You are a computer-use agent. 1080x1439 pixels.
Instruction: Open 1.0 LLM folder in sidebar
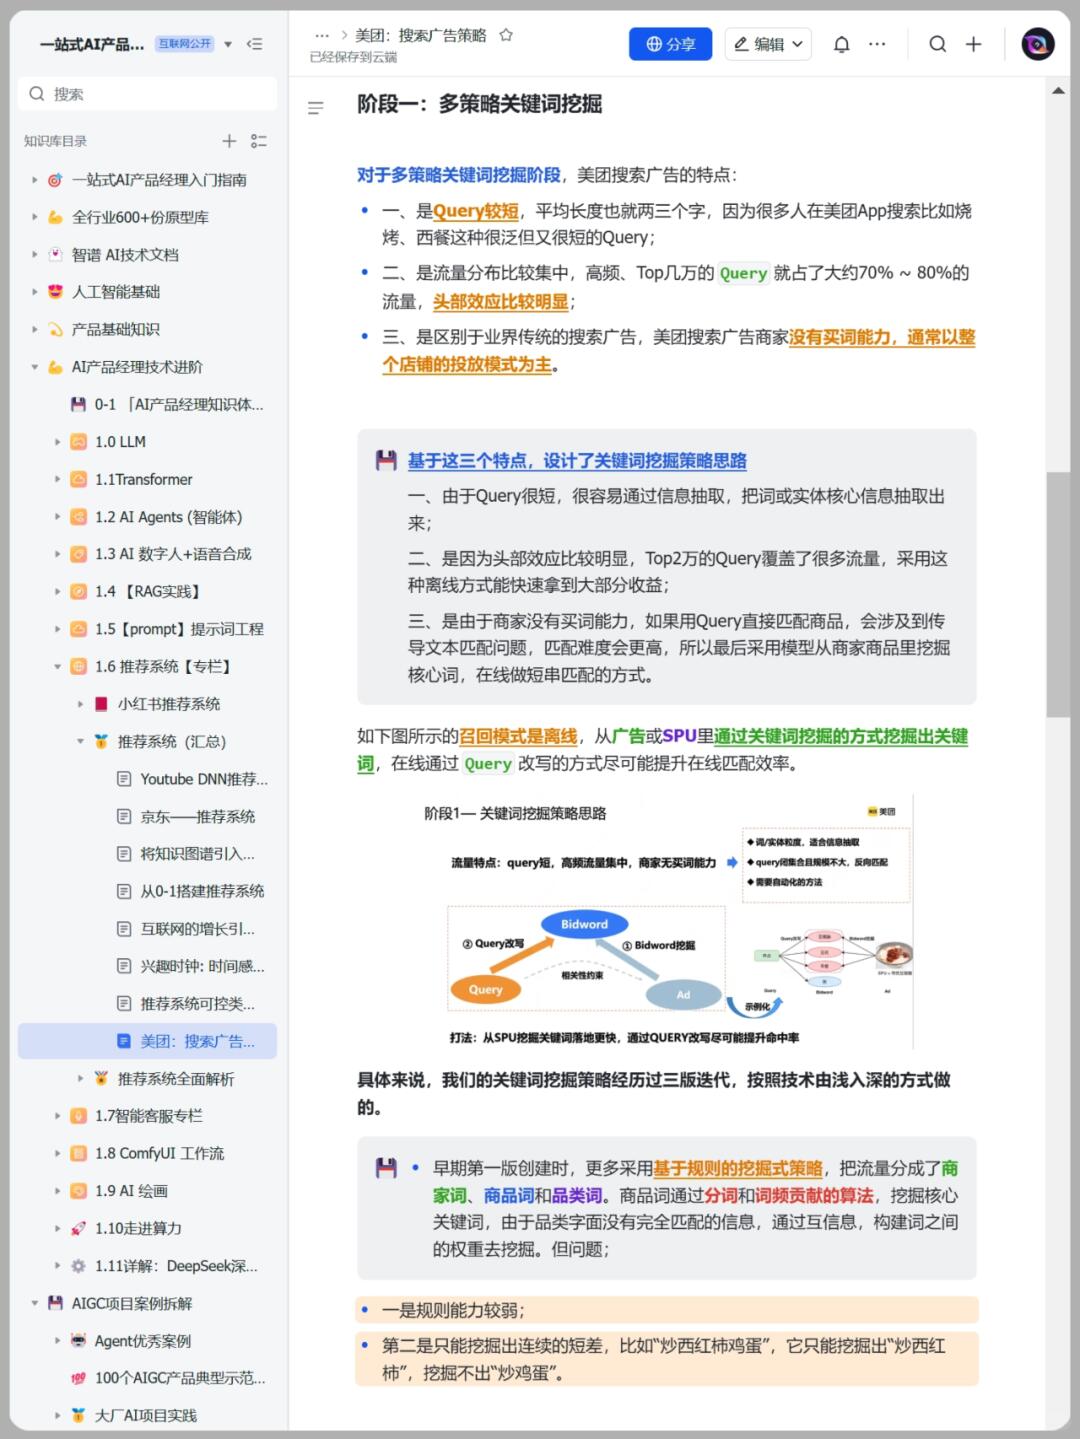(120, 442)
